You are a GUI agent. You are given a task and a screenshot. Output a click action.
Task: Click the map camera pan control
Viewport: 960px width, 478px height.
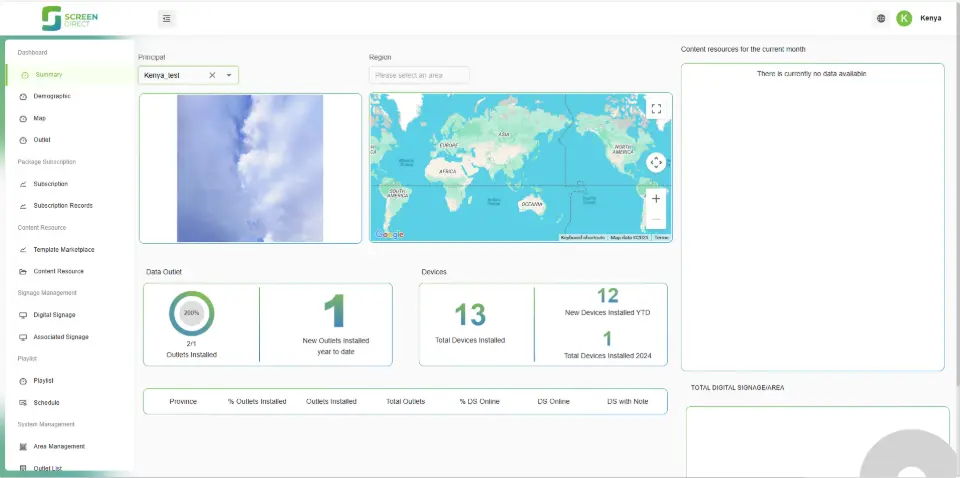[656, 162]
